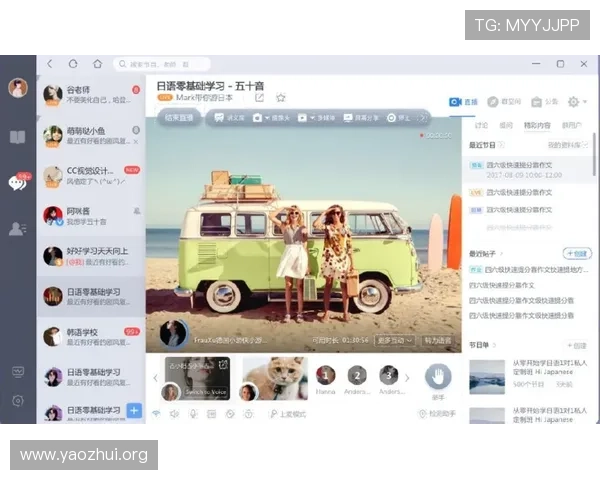Select participant number 2 avatar
The height and width of the screenshot is (480, 600).
[357, 375]
